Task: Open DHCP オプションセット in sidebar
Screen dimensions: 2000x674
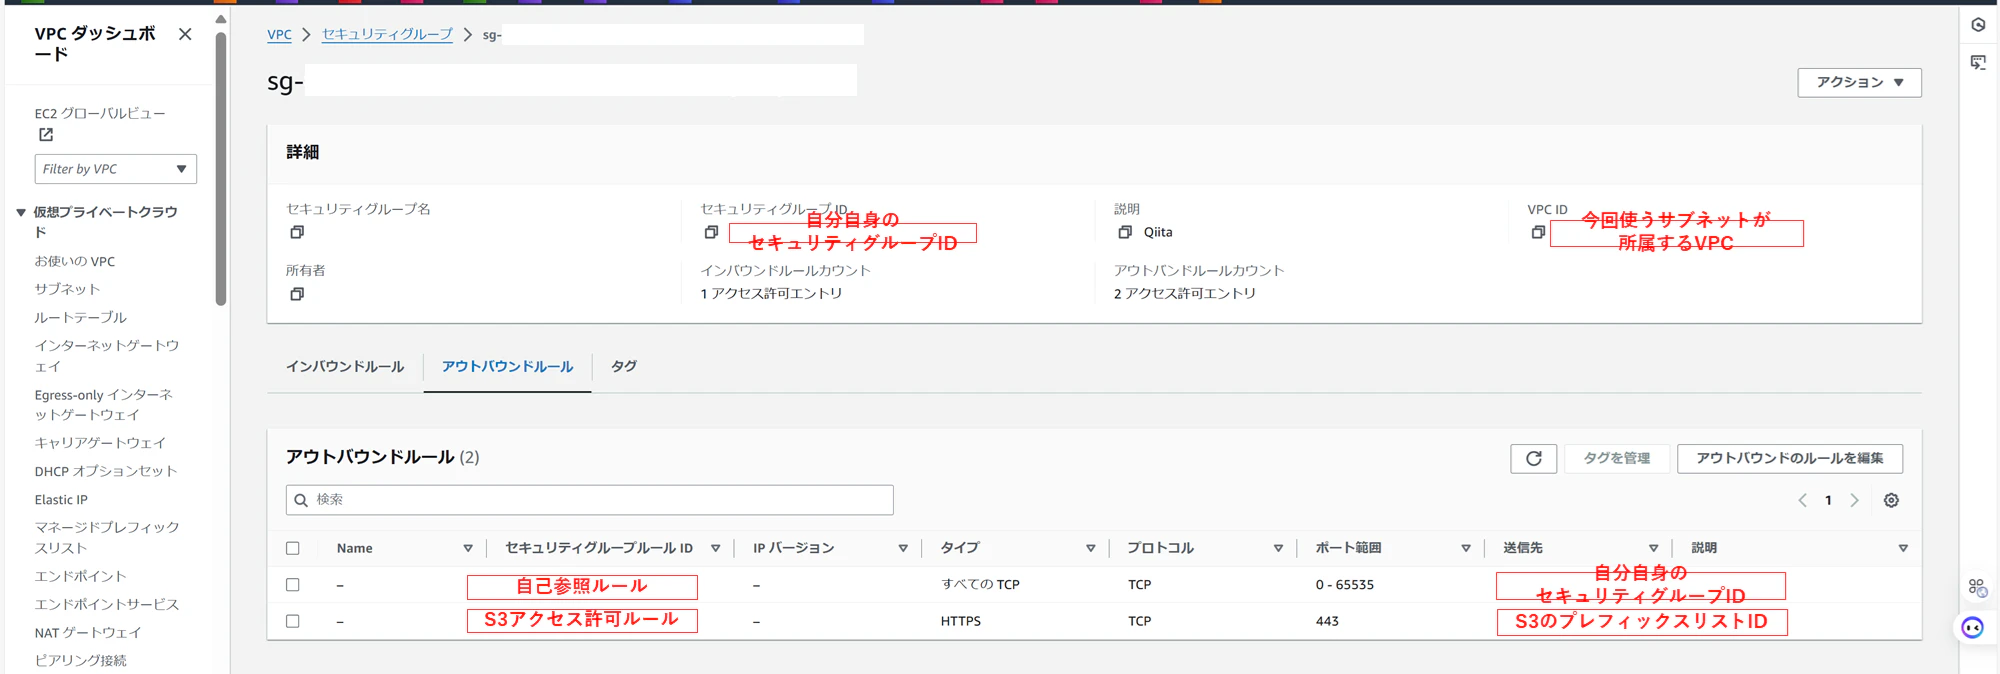Action: [106, 471]
